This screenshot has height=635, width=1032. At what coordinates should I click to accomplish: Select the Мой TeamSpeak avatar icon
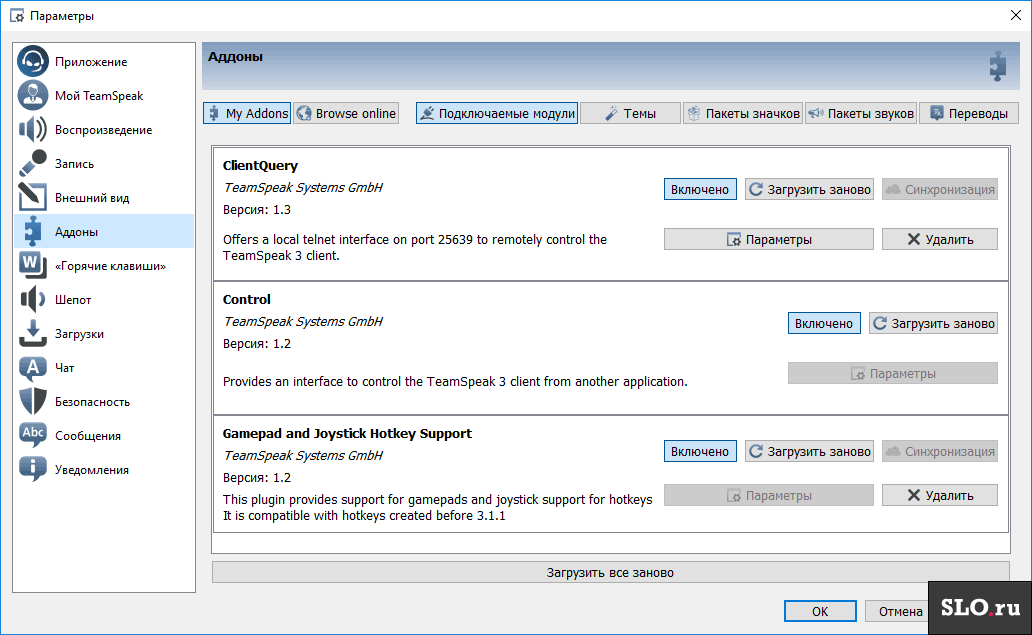[33, 95]
